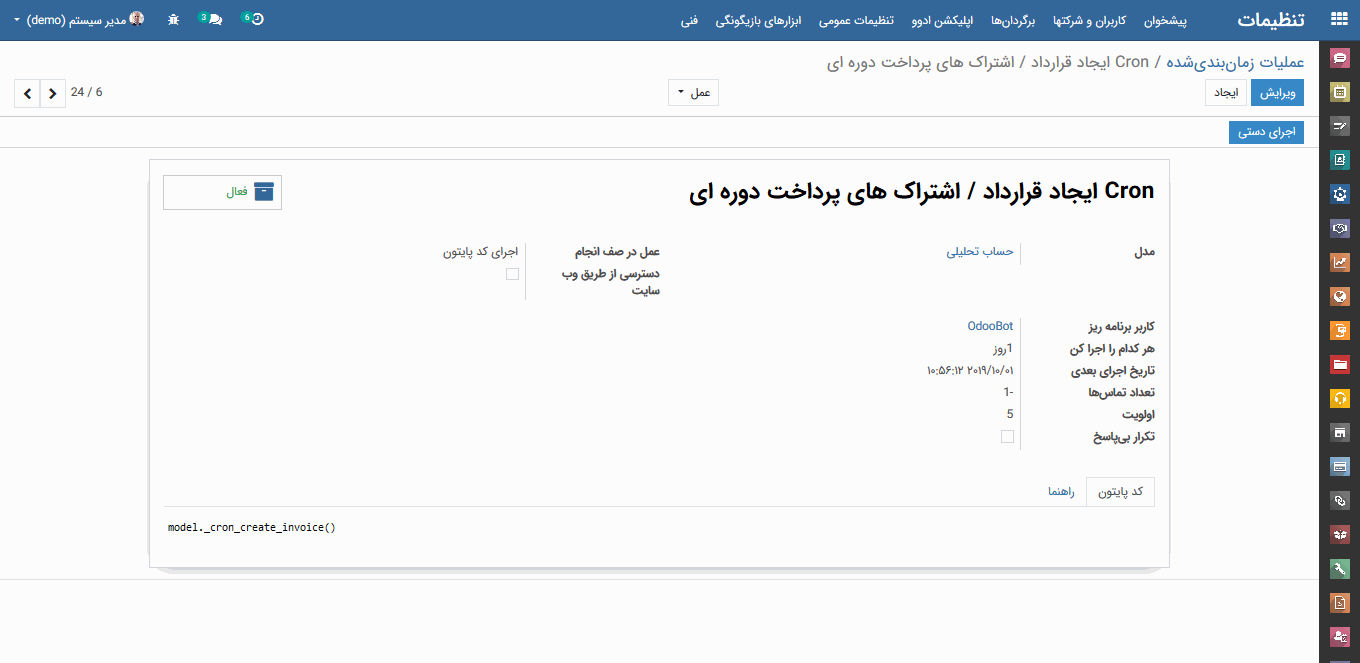Screen dimensions: 1360x663
Task: Open the gray storefront app icon
Action: point(1340,432)
